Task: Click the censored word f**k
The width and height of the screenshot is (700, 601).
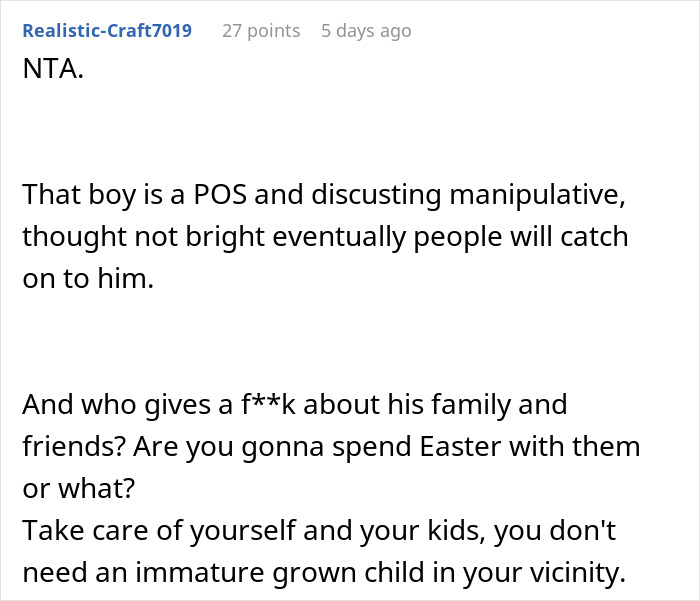Action: point(268,405)
